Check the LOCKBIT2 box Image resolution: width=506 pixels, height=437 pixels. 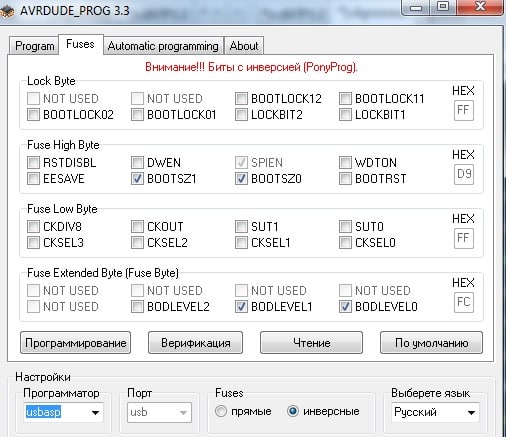click(x=241, y=115)
